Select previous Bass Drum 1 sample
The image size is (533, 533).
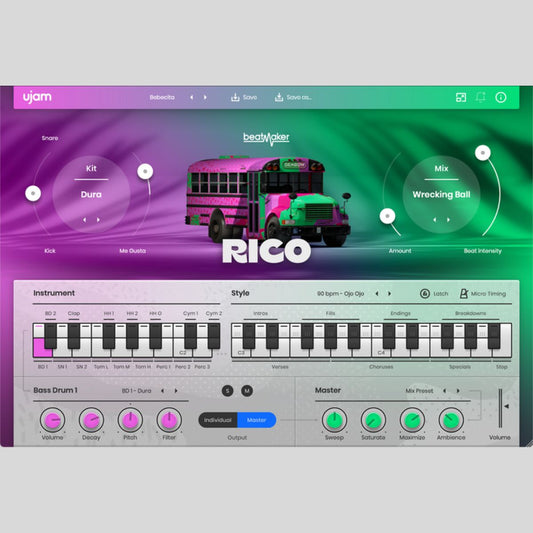coord(162,391)
